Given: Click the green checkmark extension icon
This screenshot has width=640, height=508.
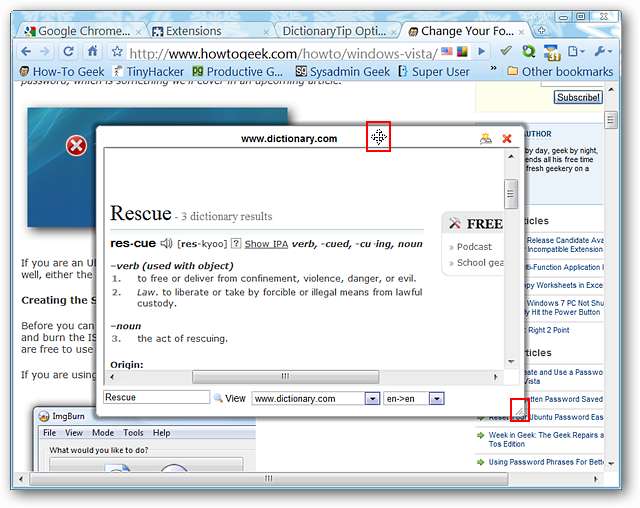Looking at the screenshot, I should 506,51.
